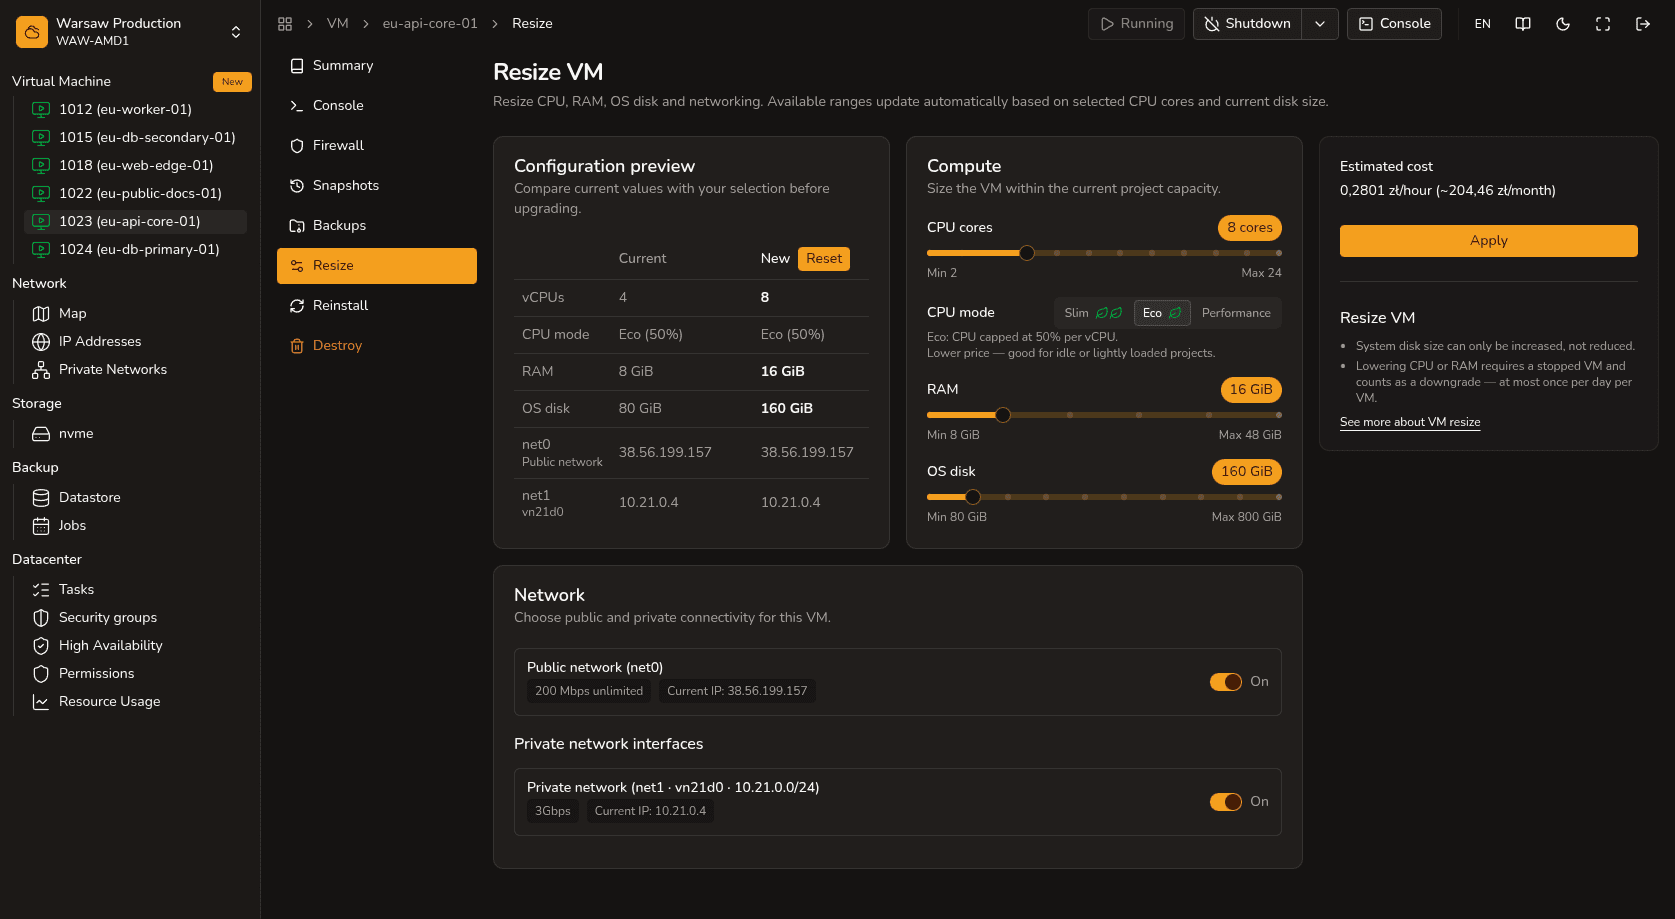Click the Firewall shield icon in VM menu
Image resolution: width=1675 pixels, height=919 pixels.
[297, 146]
